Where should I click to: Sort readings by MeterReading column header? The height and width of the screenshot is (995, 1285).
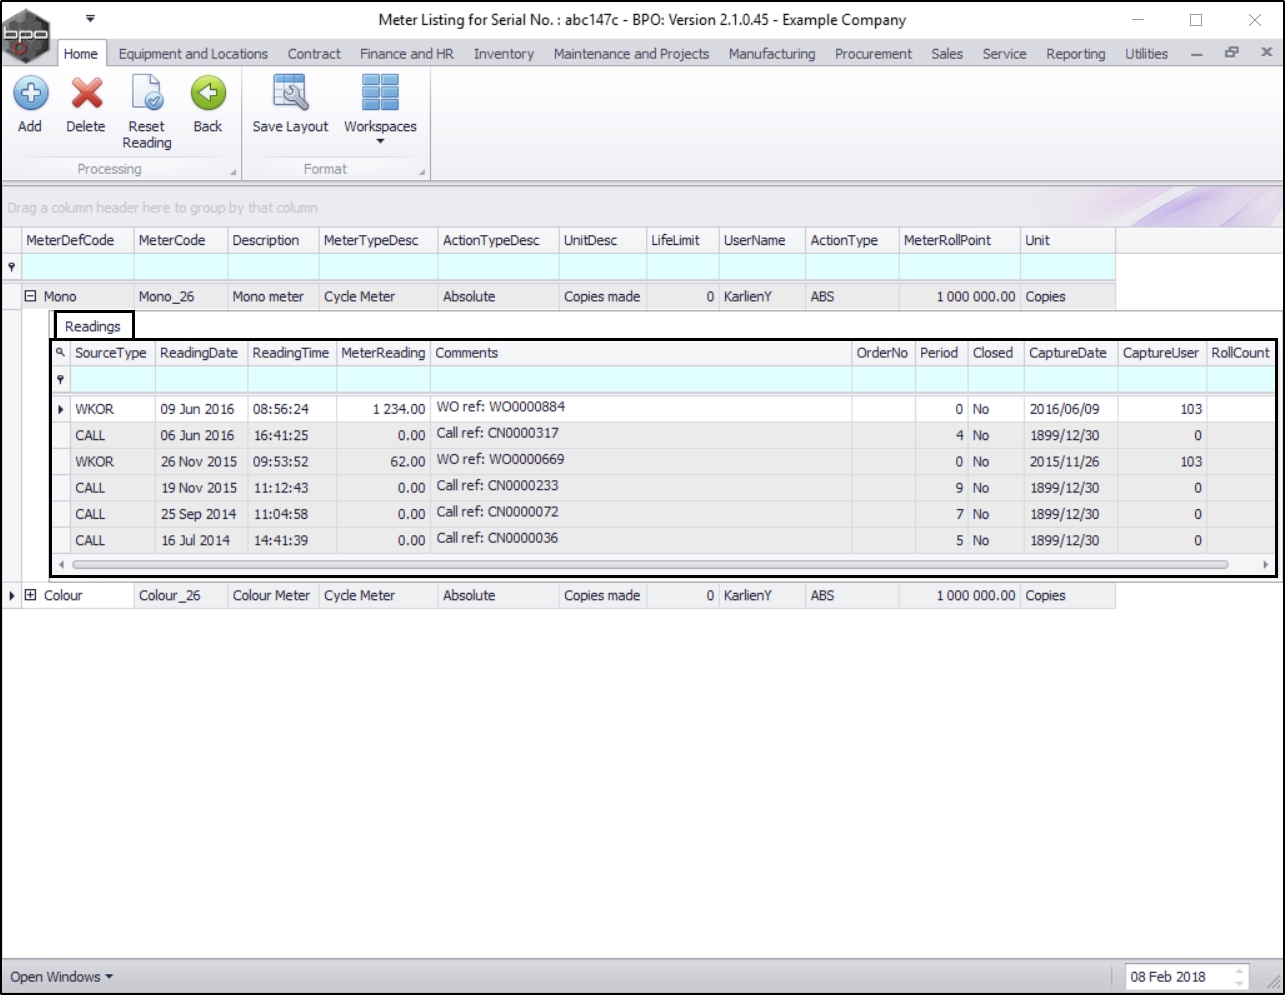coord(384,353)
